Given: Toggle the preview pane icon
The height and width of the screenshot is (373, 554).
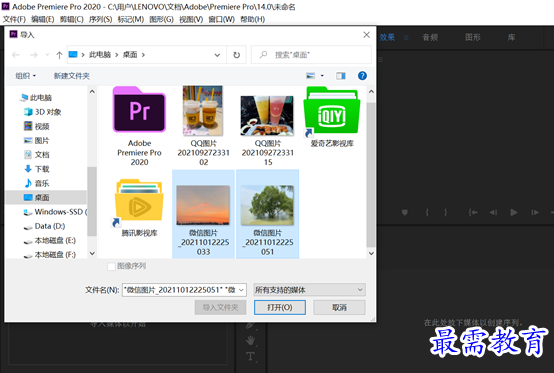Looking at the screenshot, I should click(x=341, y=76).
